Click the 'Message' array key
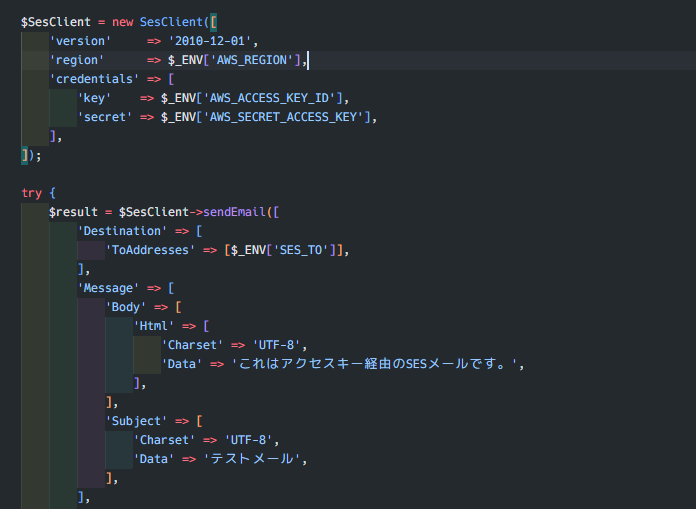Screen dimensions: 696x509 (x=108, y=288)
